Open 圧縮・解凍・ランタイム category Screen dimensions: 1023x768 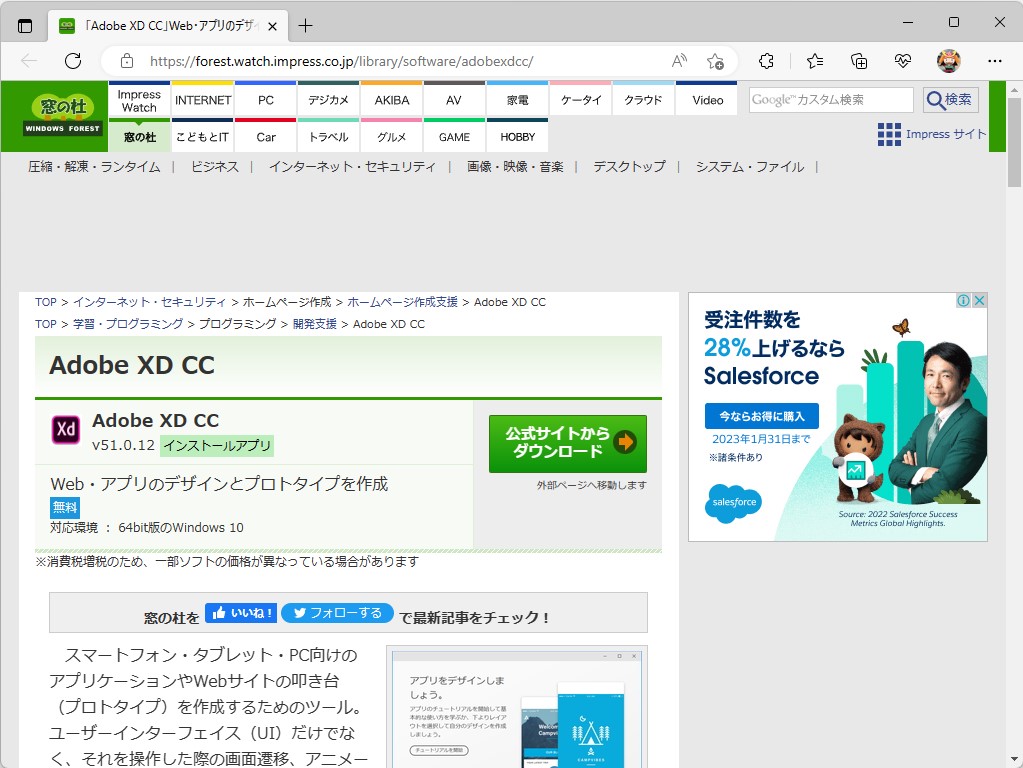94,167
